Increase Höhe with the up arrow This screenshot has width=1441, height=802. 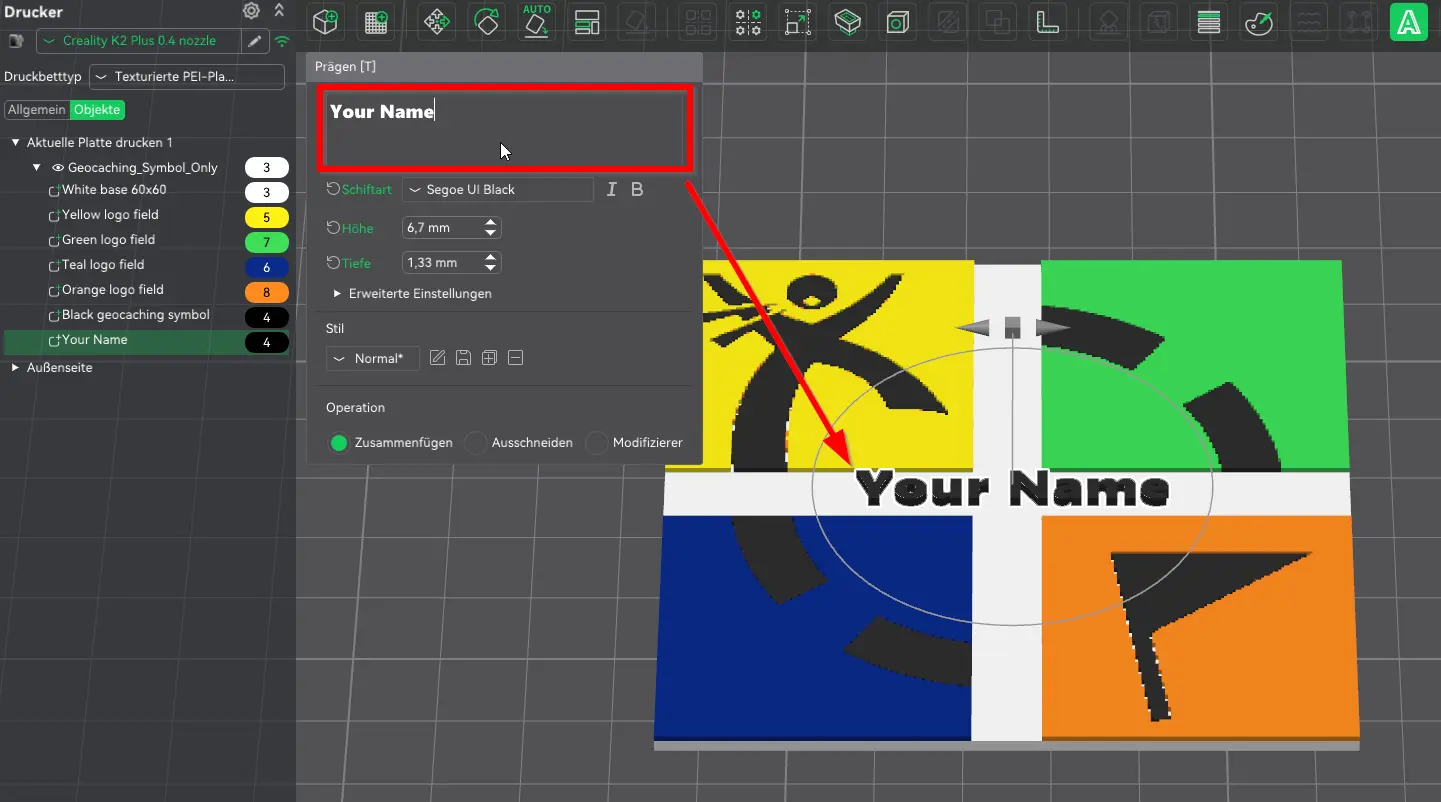pyautogui.click(x=490, y=223)
